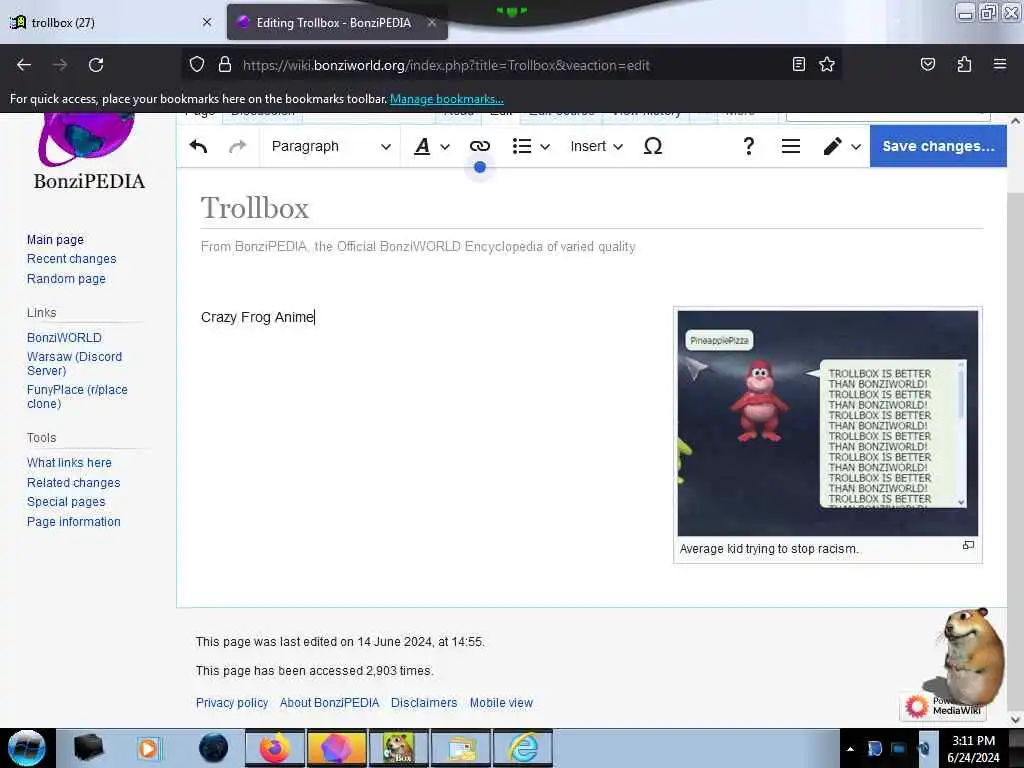Click Manage bookmarks link
The width and height of the screenshot is (1024, 768).
[x=447, y=99]
